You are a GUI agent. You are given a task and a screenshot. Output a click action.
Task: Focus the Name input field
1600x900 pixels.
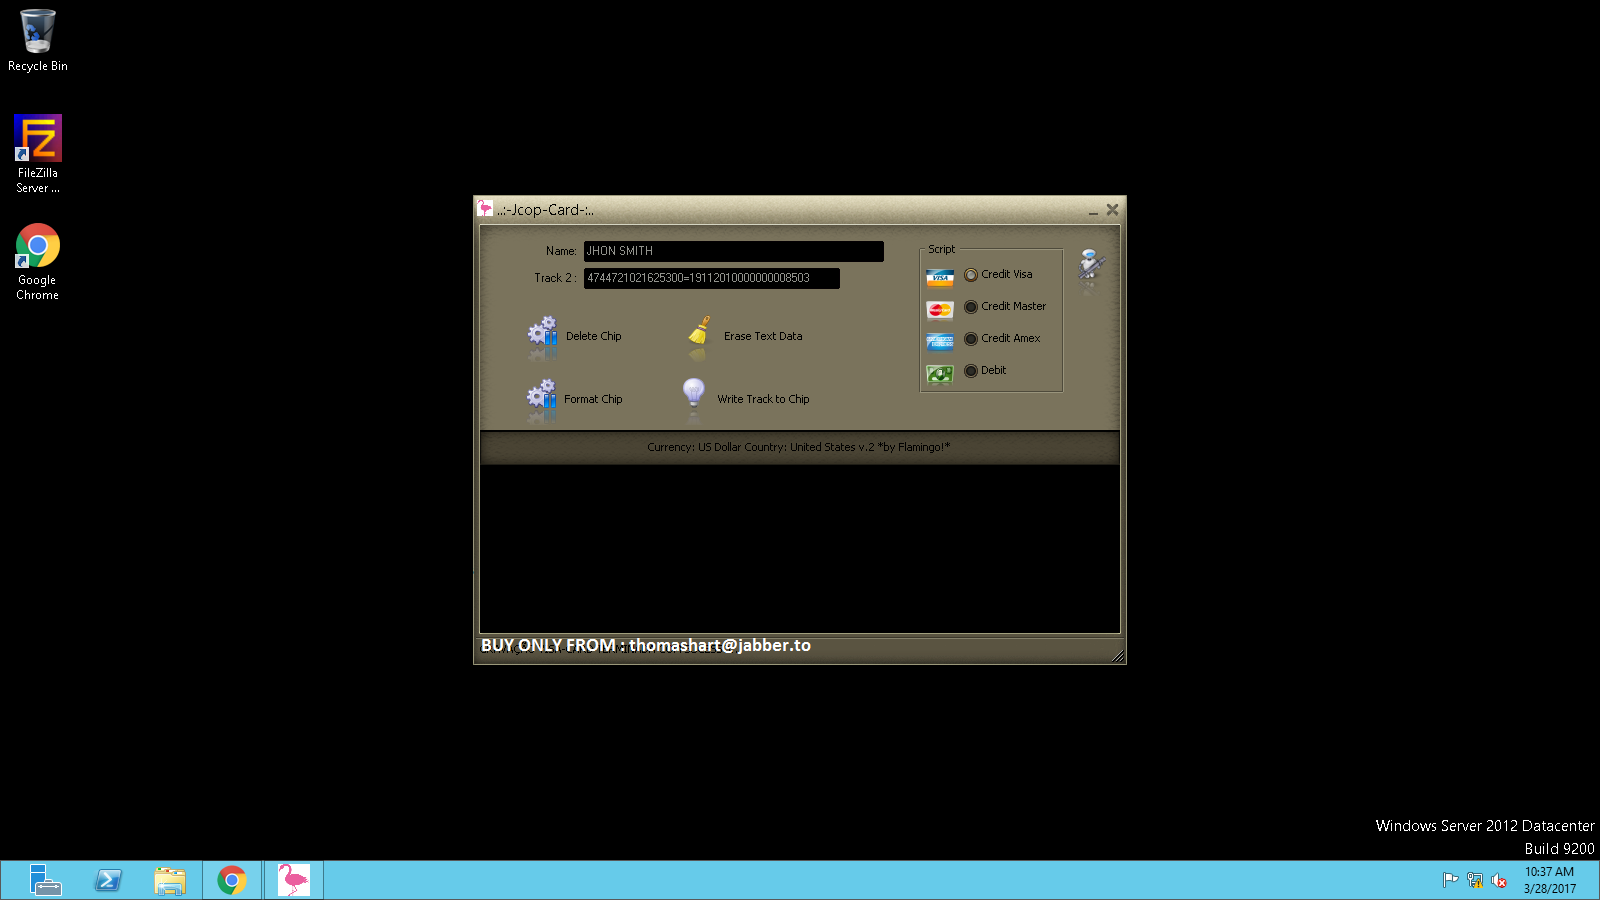[733, 251]
